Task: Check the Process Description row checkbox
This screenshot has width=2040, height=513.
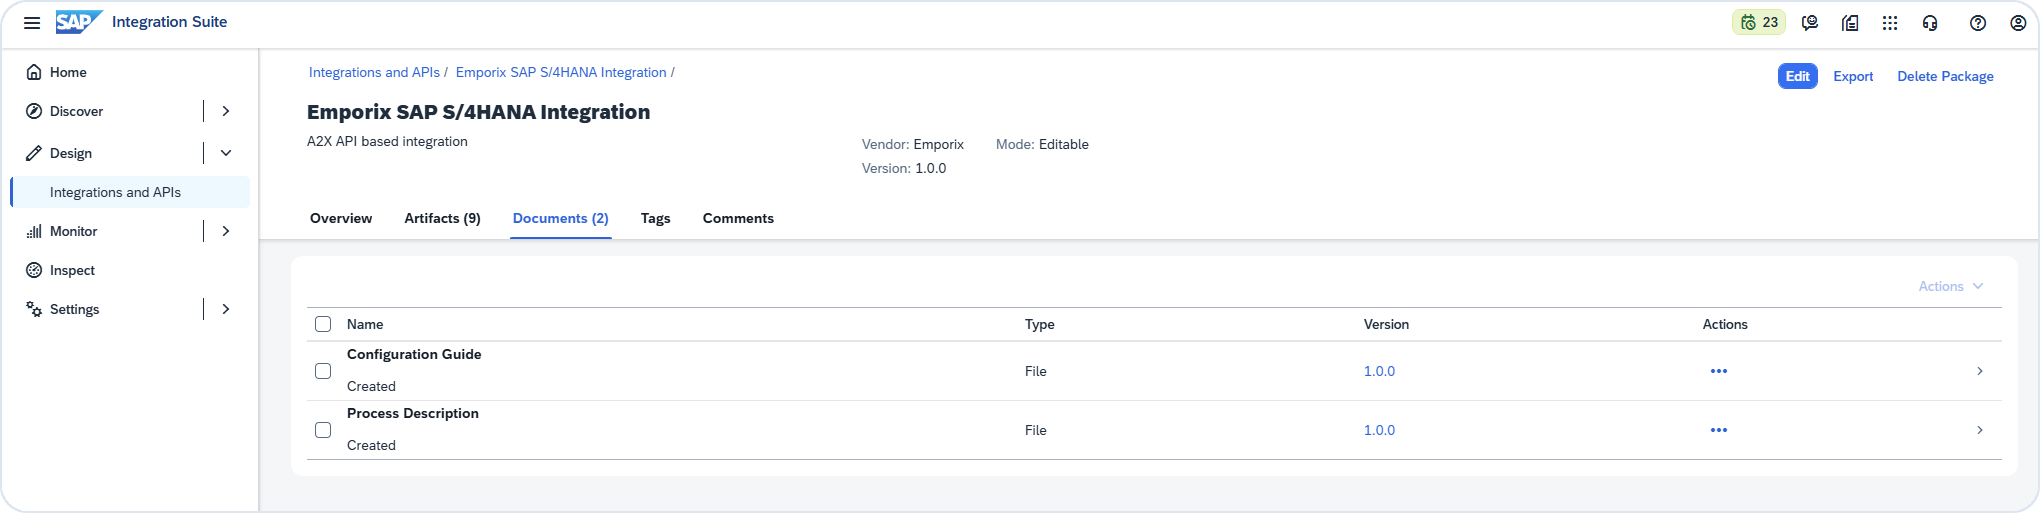Action: tap(323, 430)
